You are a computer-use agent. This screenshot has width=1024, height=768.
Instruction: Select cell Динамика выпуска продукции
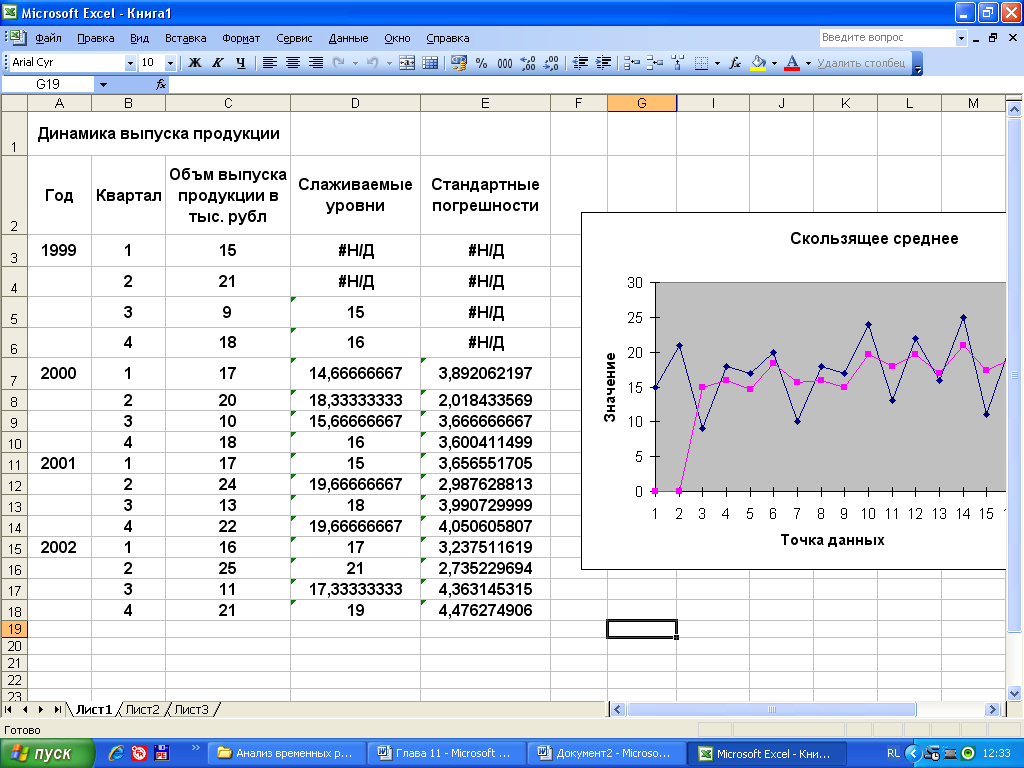(x=159, y=133)
